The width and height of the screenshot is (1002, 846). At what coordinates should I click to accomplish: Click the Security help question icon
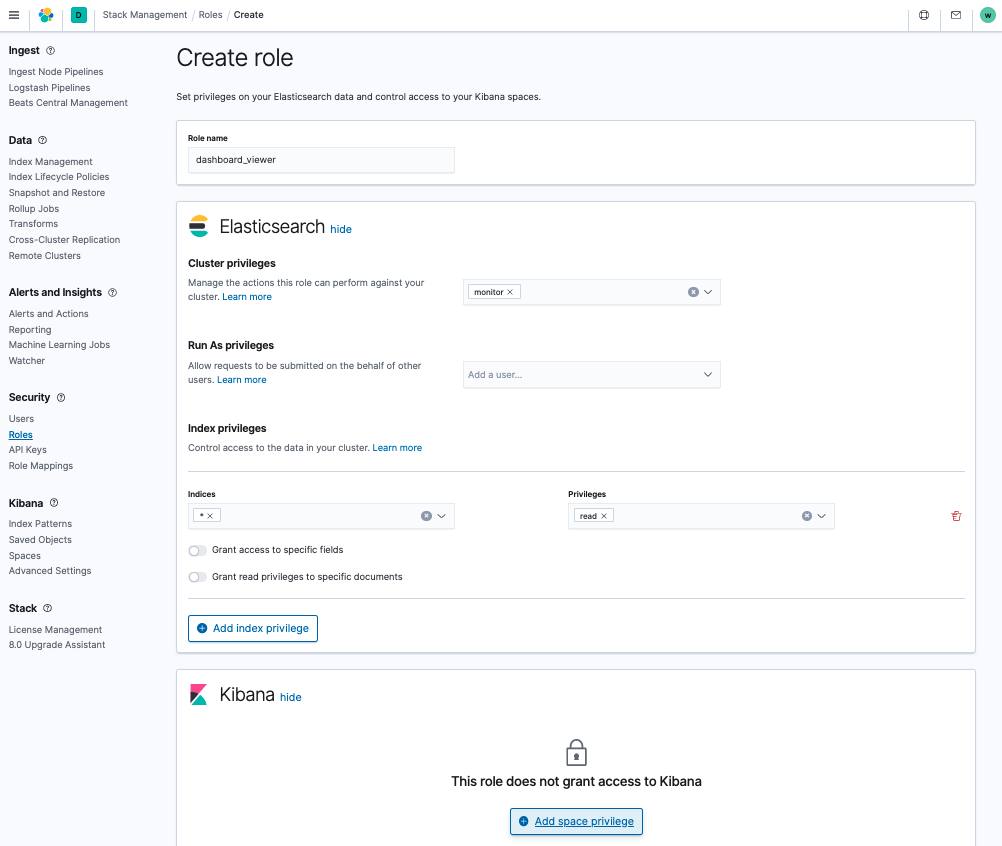(61, 397)
